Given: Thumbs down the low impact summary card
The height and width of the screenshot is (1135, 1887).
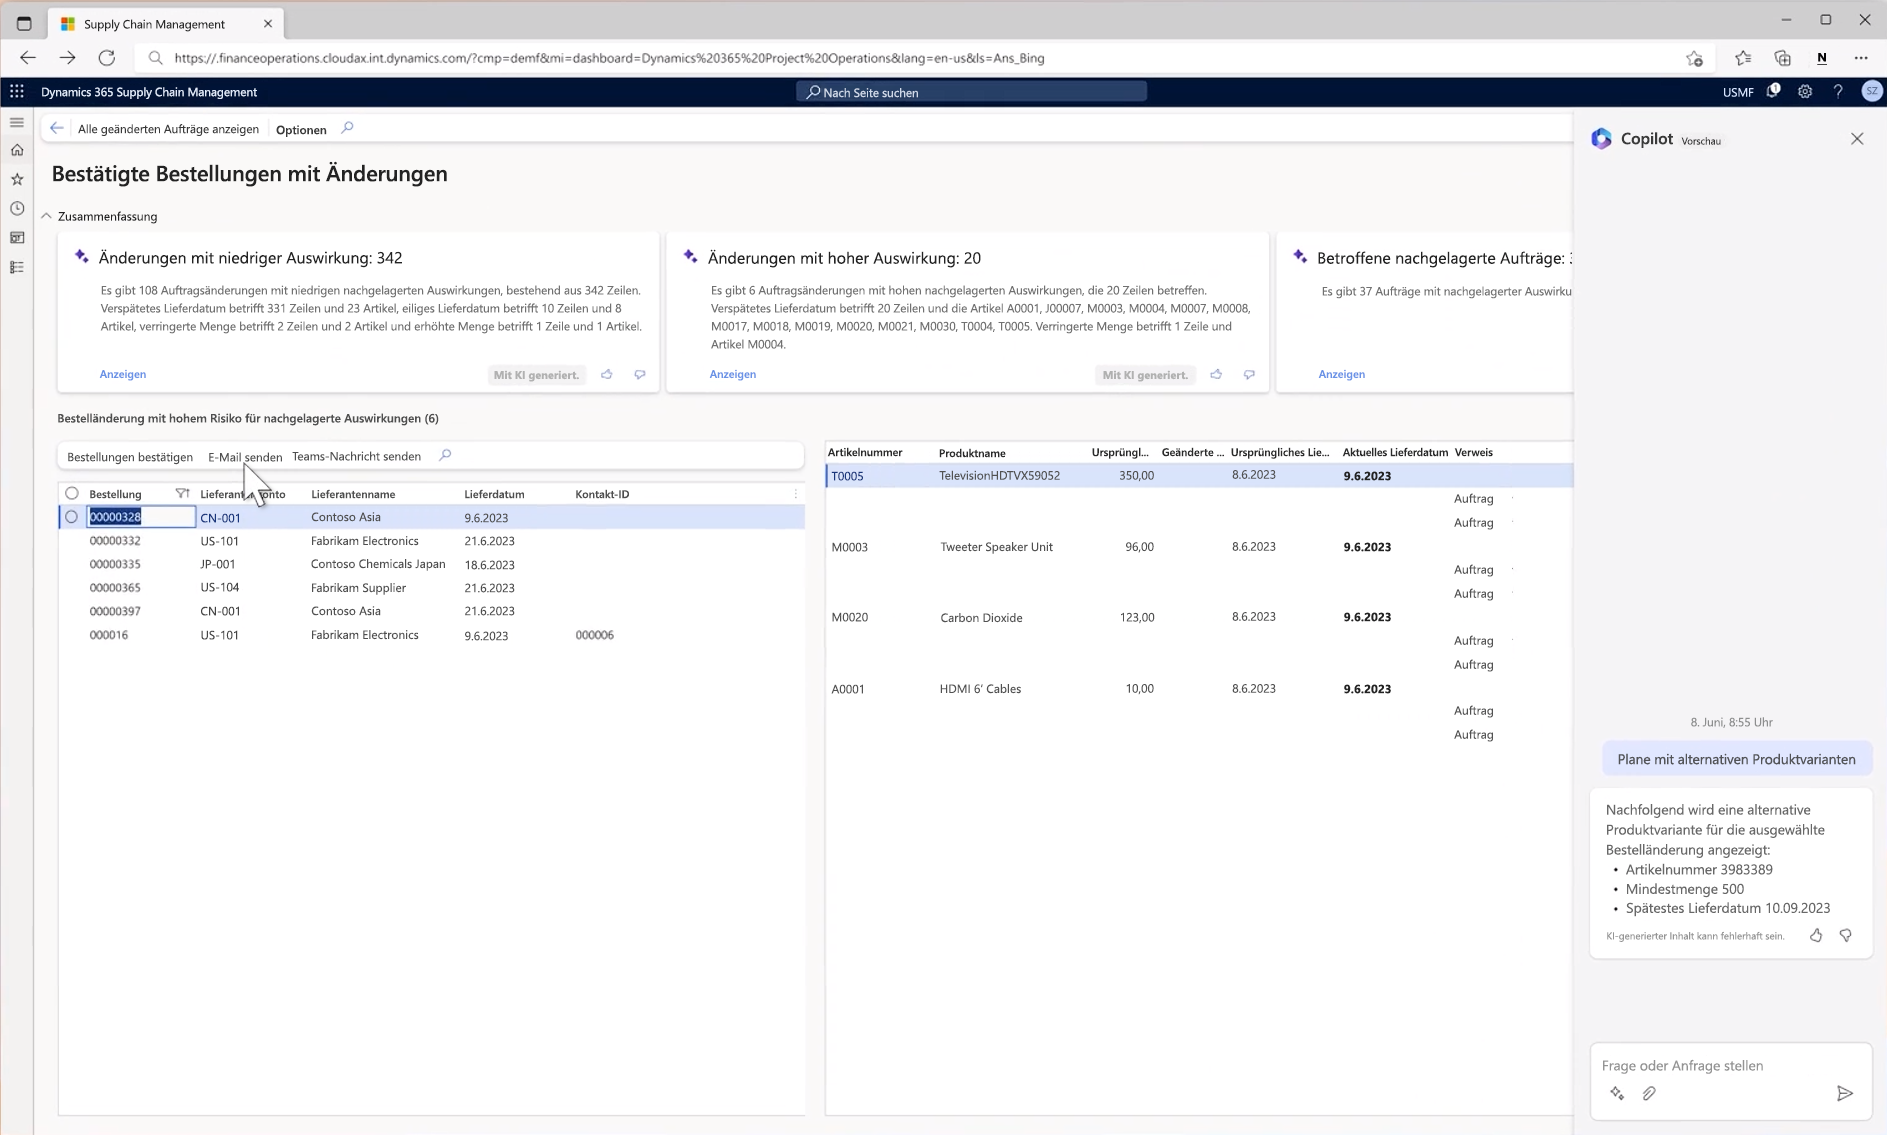Looking at the screenshot, I should pyautogui.click(x=640, y=374).
